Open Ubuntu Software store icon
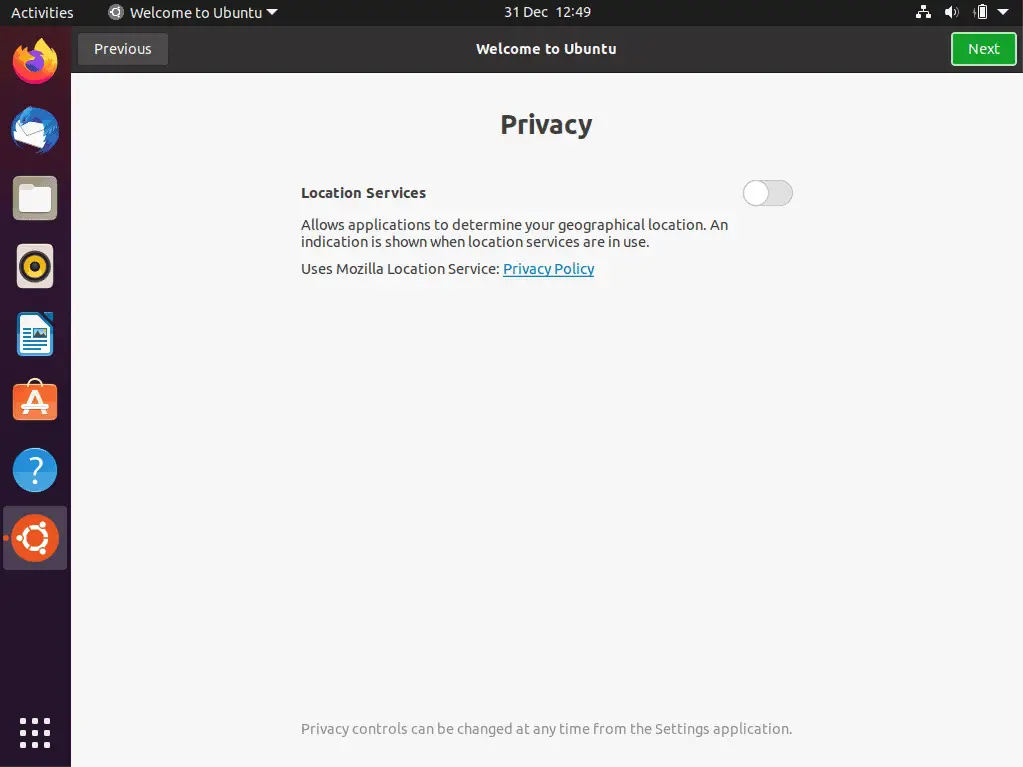 click(x=35, y=400)
